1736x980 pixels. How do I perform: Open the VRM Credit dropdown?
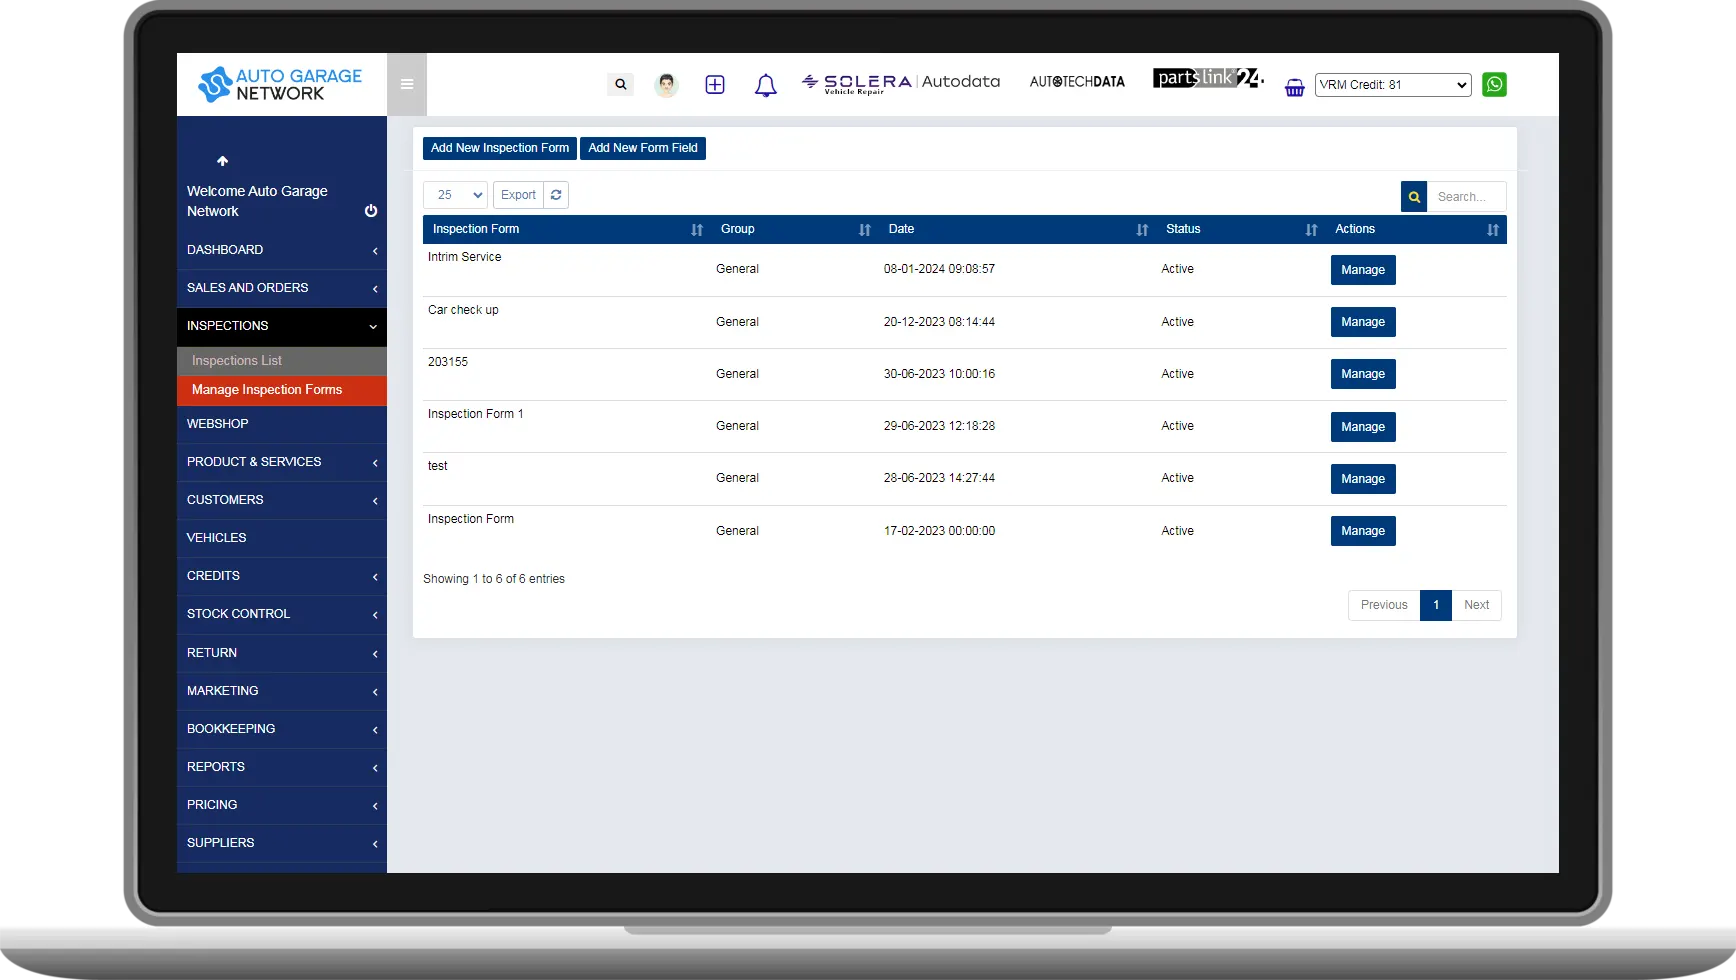coord(1392,84)
